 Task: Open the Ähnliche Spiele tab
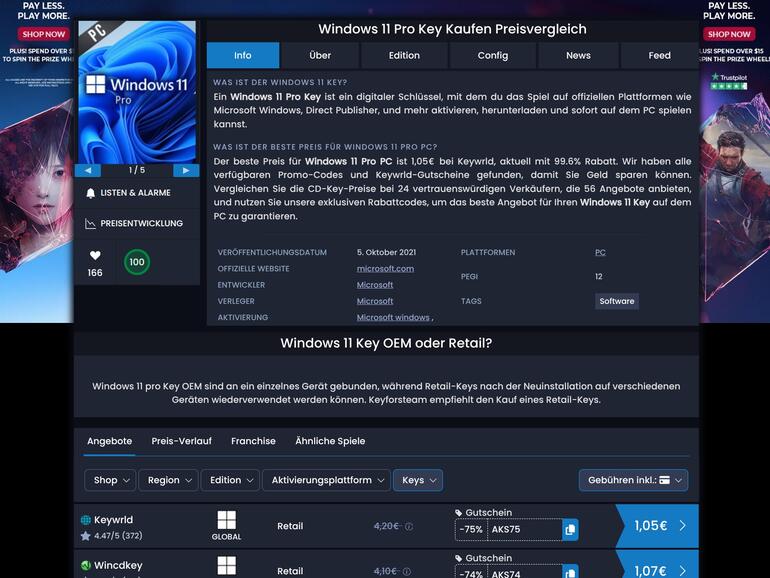click(x=330, y=441)
